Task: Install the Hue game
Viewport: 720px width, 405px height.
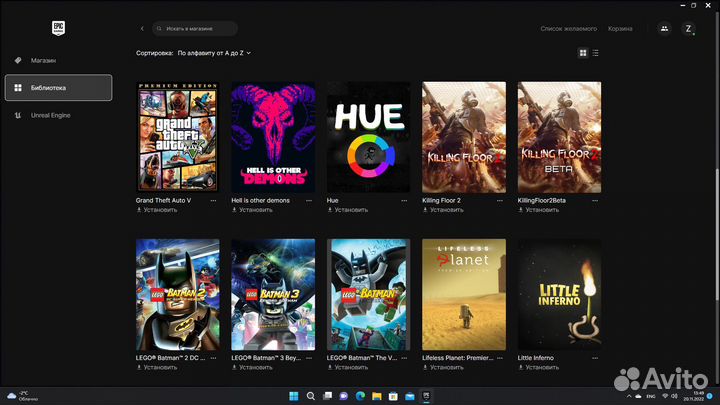Action: tap(348, 210)
